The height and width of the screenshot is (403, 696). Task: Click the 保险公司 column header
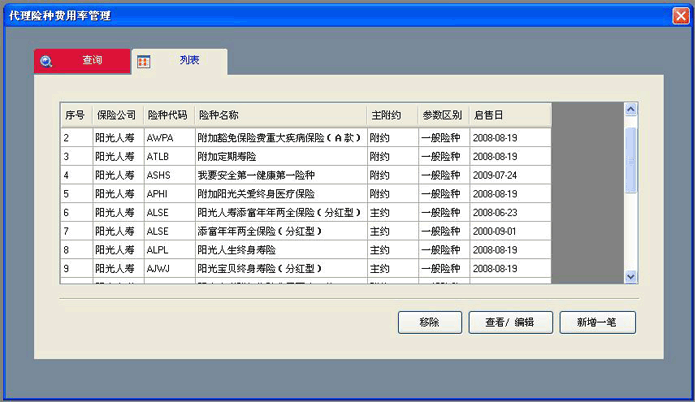pos(118,115)
